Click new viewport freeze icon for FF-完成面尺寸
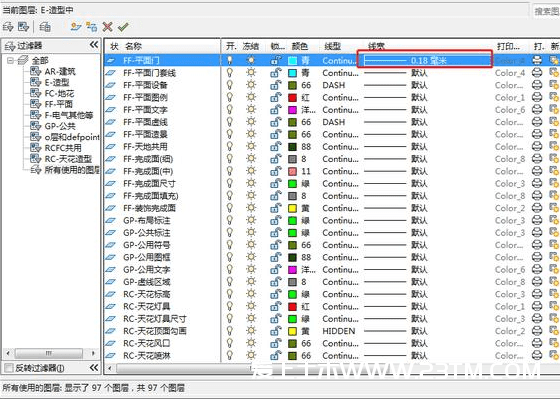Image resolution: width=560 pixels, height=399 pixels. (x=554, y=184)
